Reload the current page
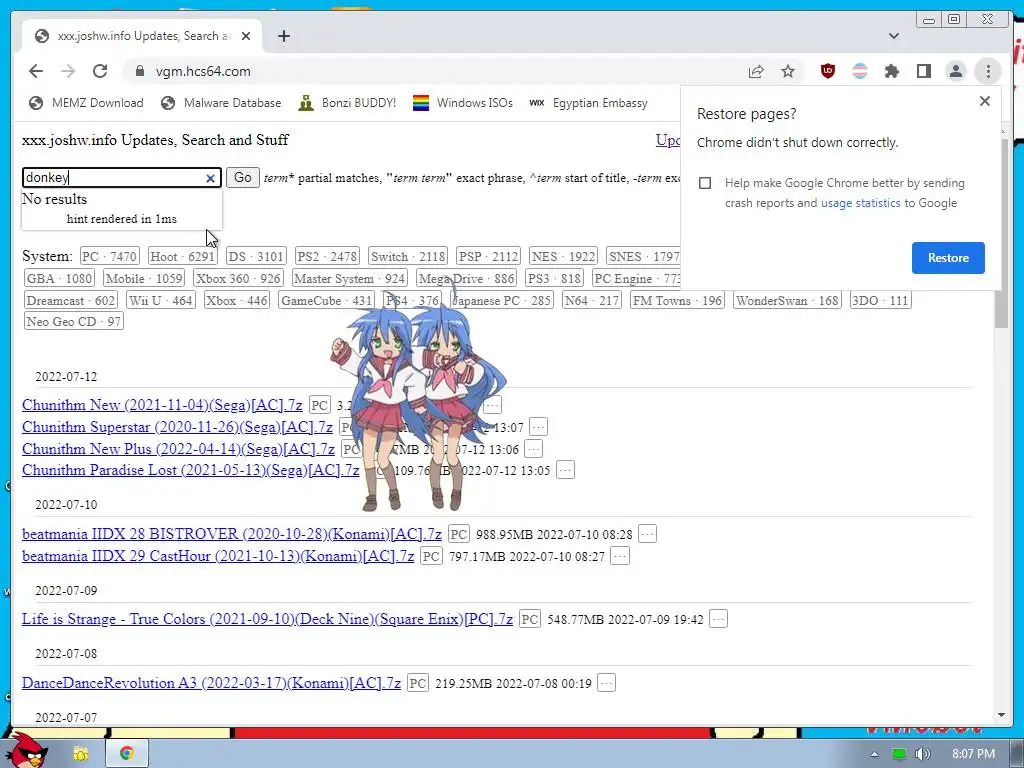The width and height of the screenshot is (1024, 768). (100, 71)
